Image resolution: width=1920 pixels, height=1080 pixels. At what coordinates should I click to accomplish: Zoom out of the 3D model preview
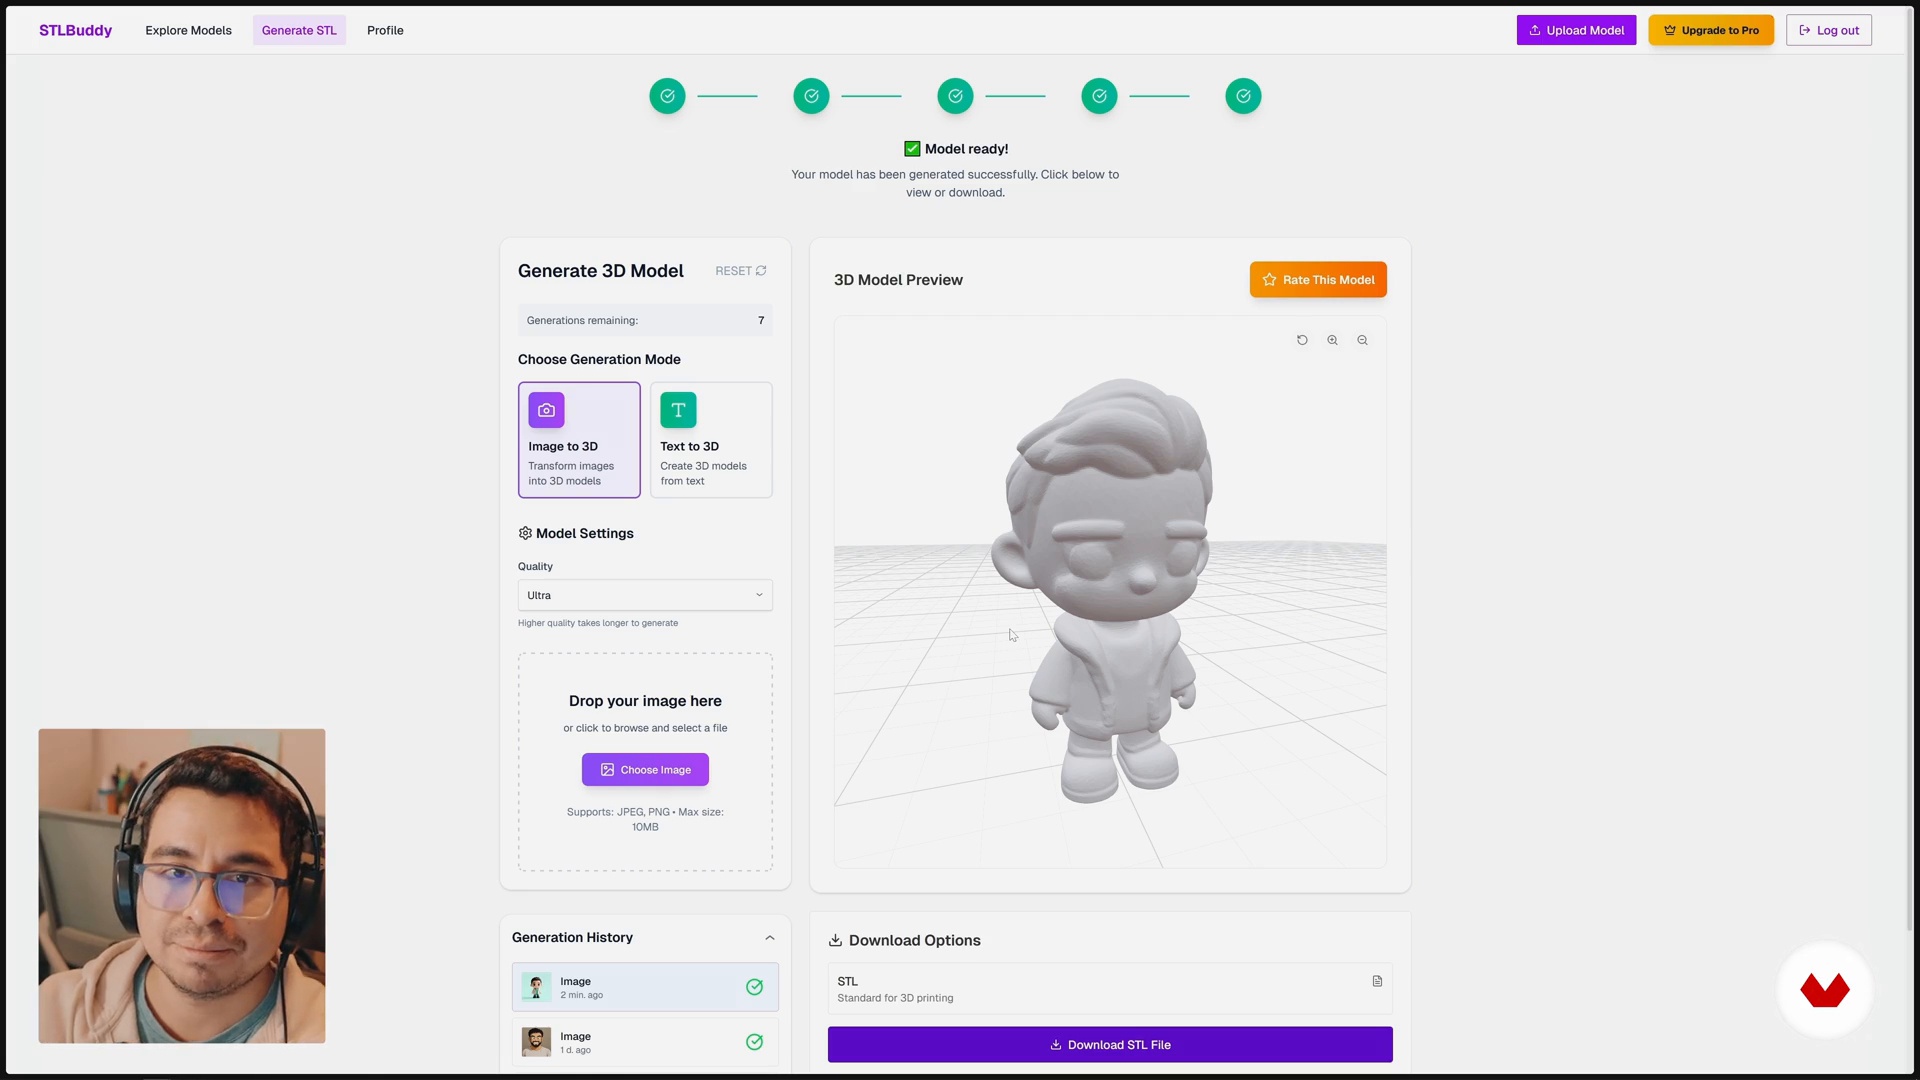(1362, 340)
